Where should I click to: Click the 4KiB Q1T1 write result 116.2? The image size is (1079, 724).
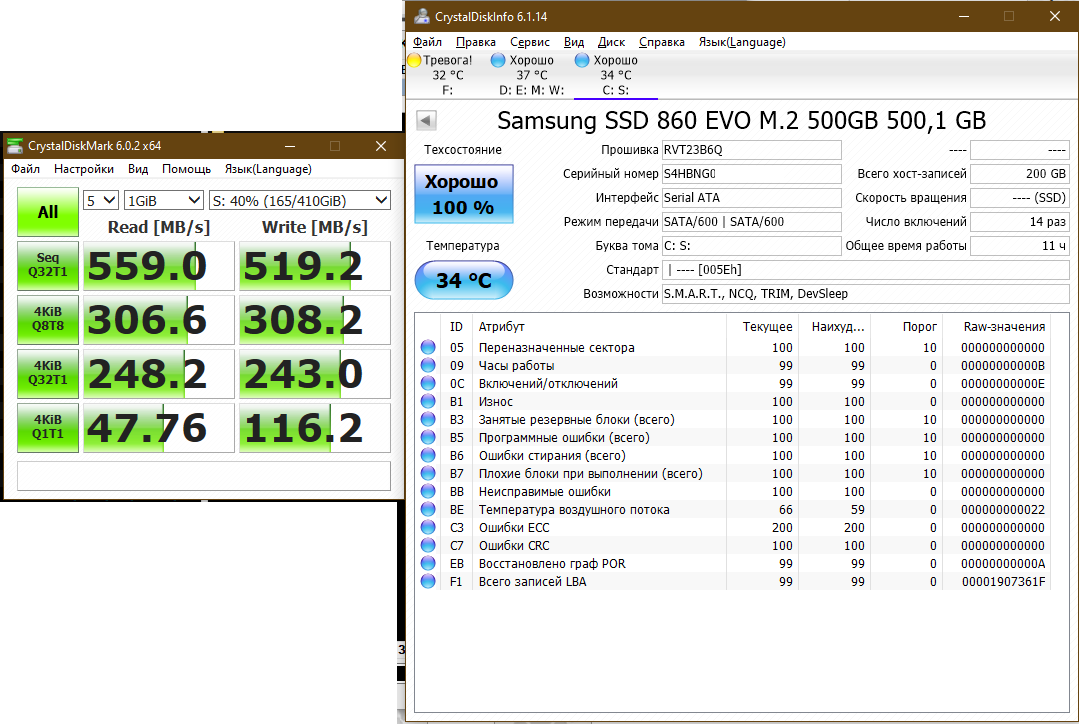coord(314,427)
